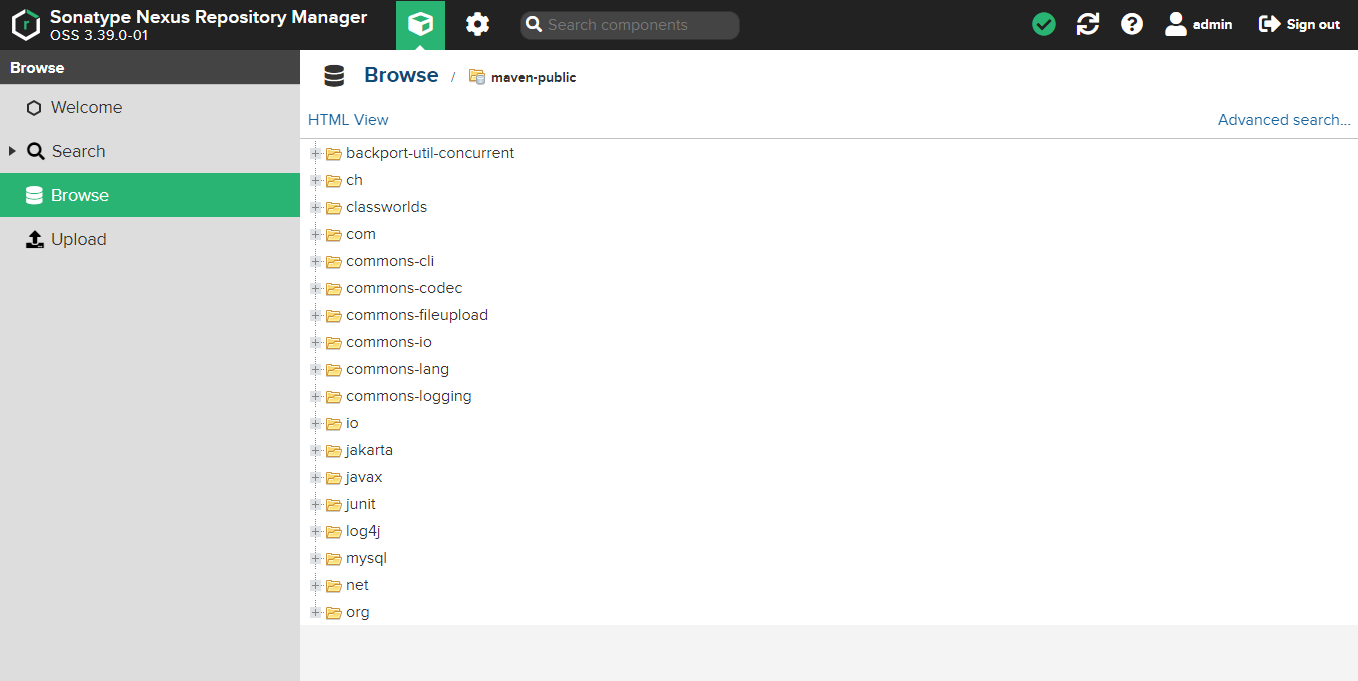Image resolution: width=1358 pixels, height=681 pixels.
Task: Click the Upload icon in sidebar
Action: [35, 239]
